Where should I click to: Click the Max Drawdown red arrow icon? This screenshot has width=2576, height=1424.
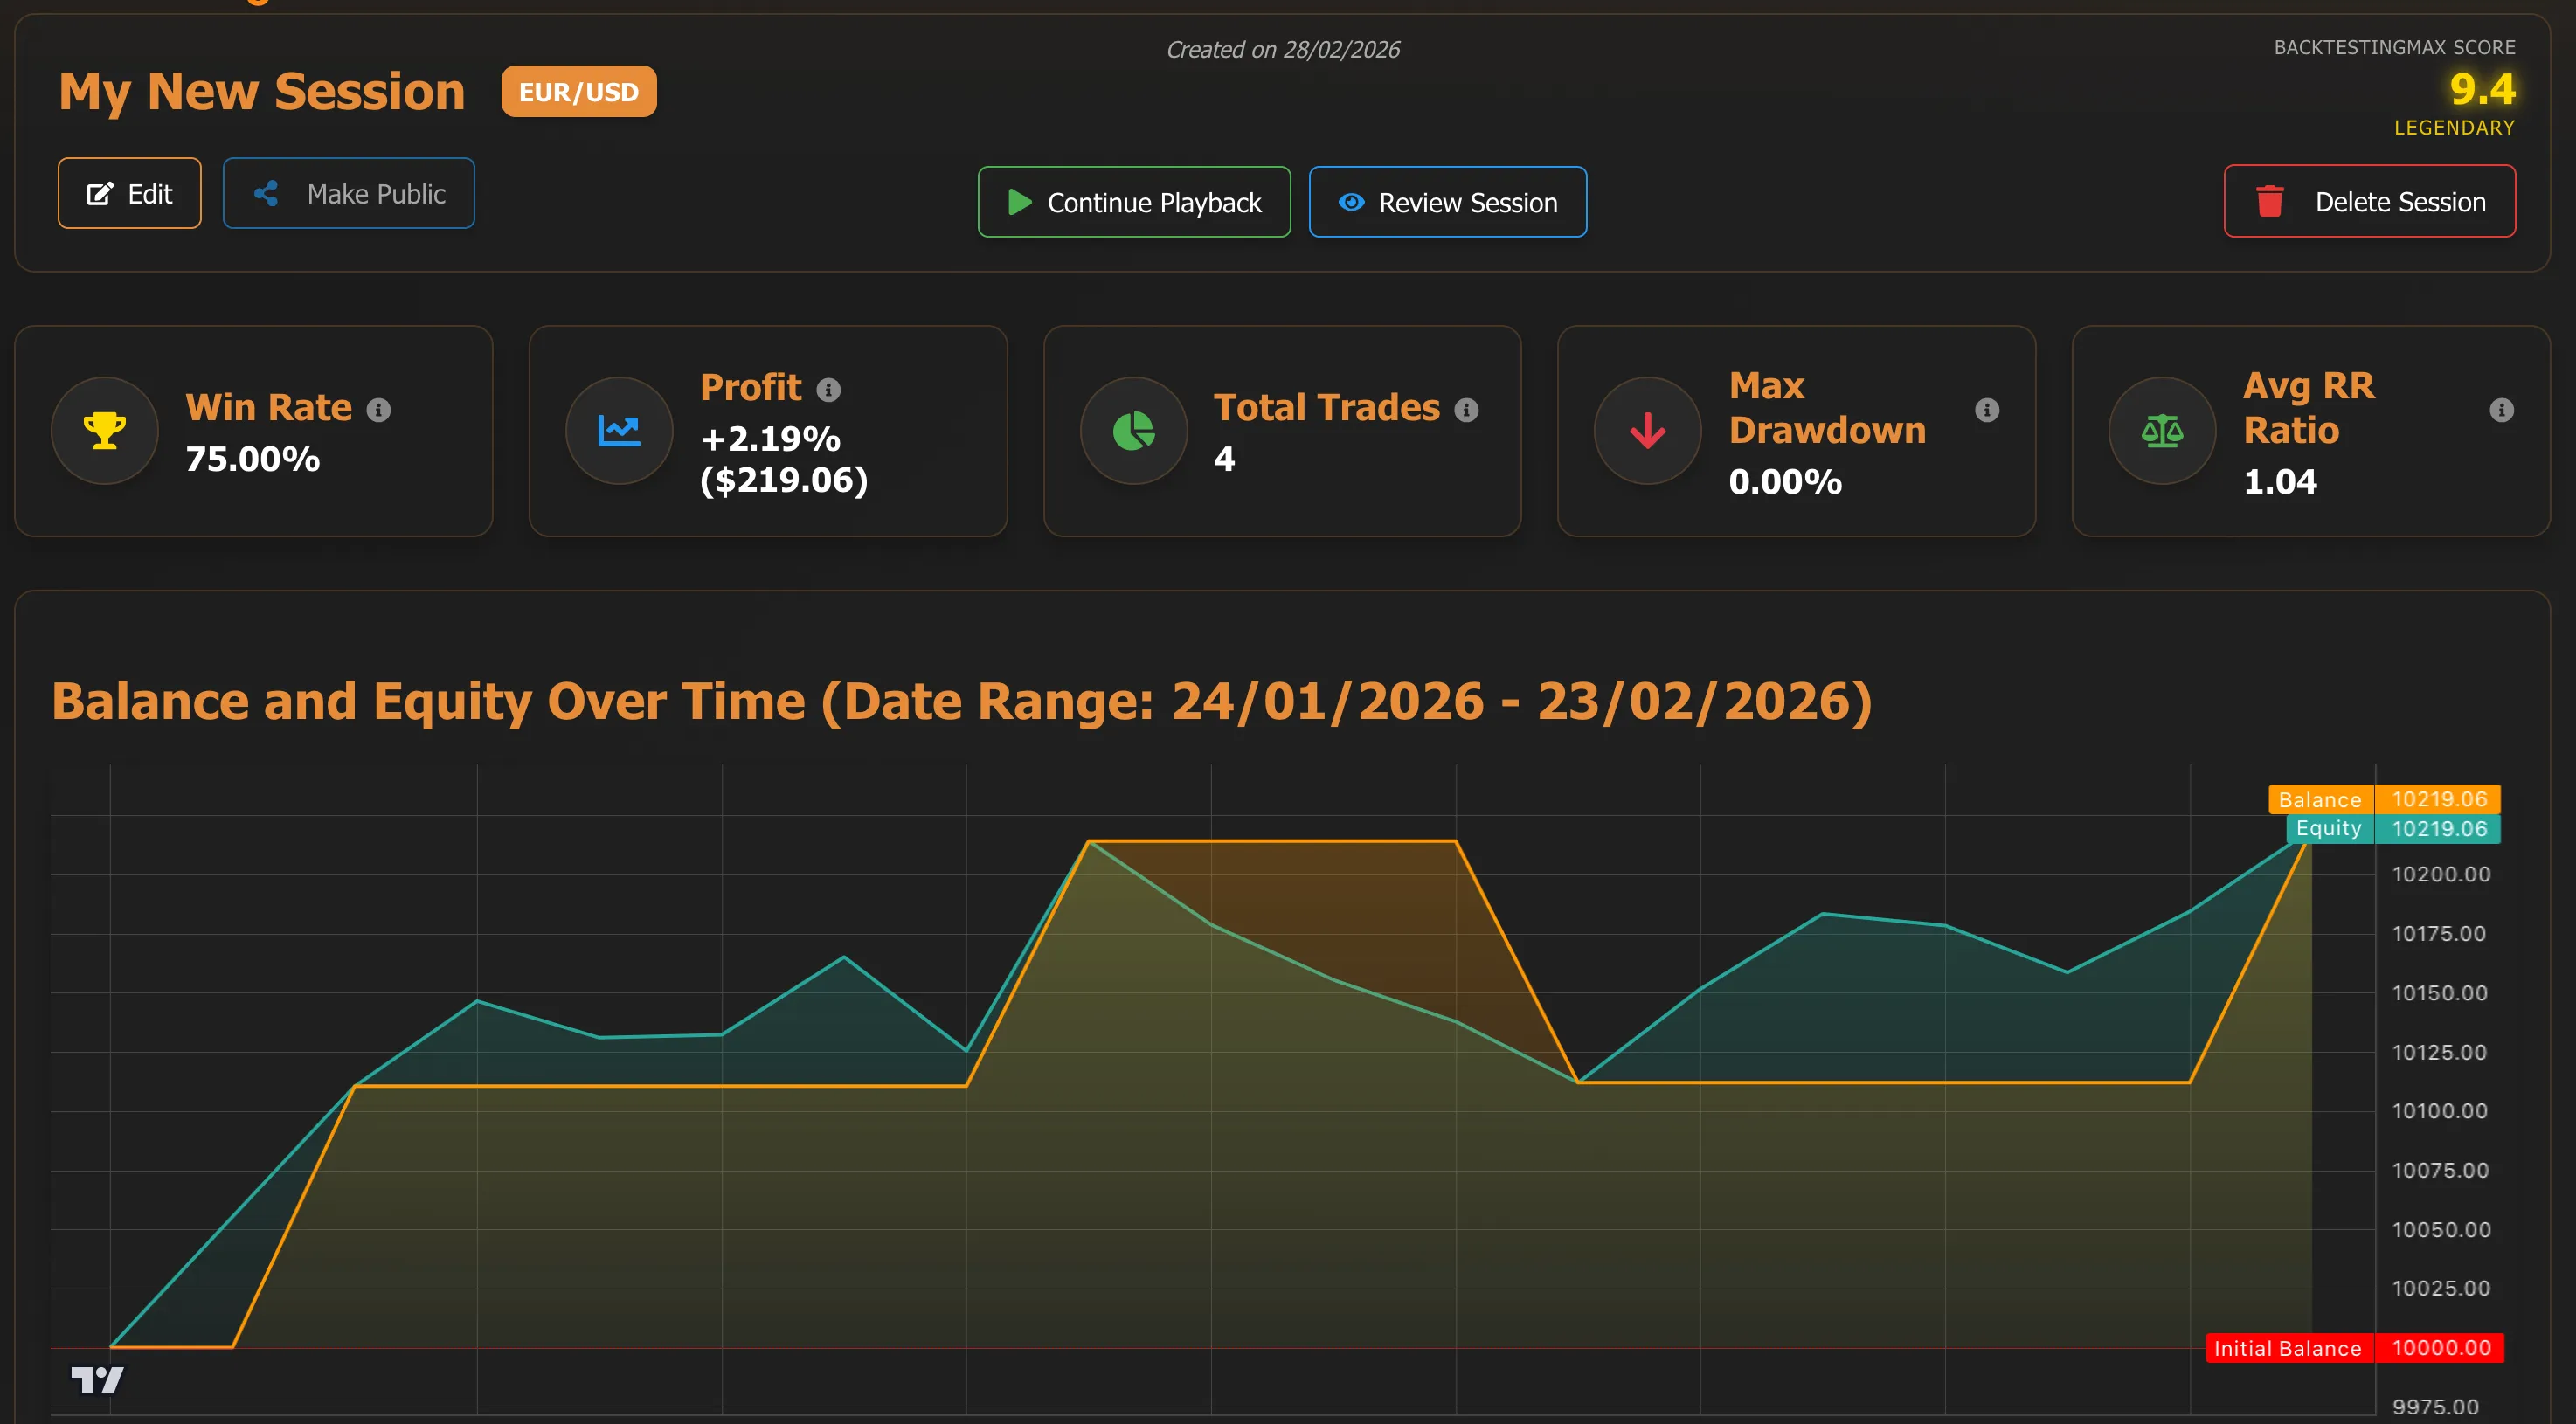1647,431
